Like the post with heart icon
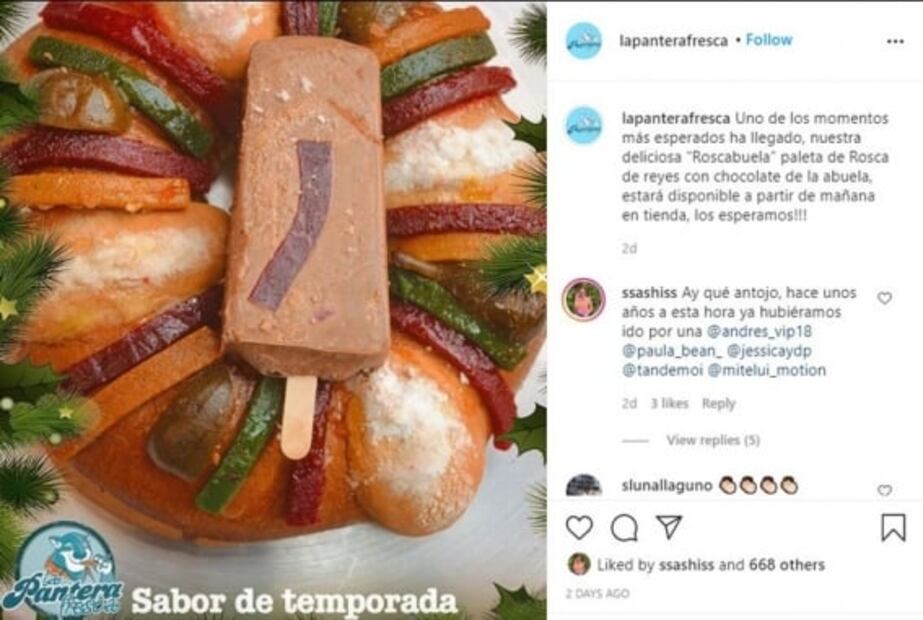923x620 pixels. (579, 527)
